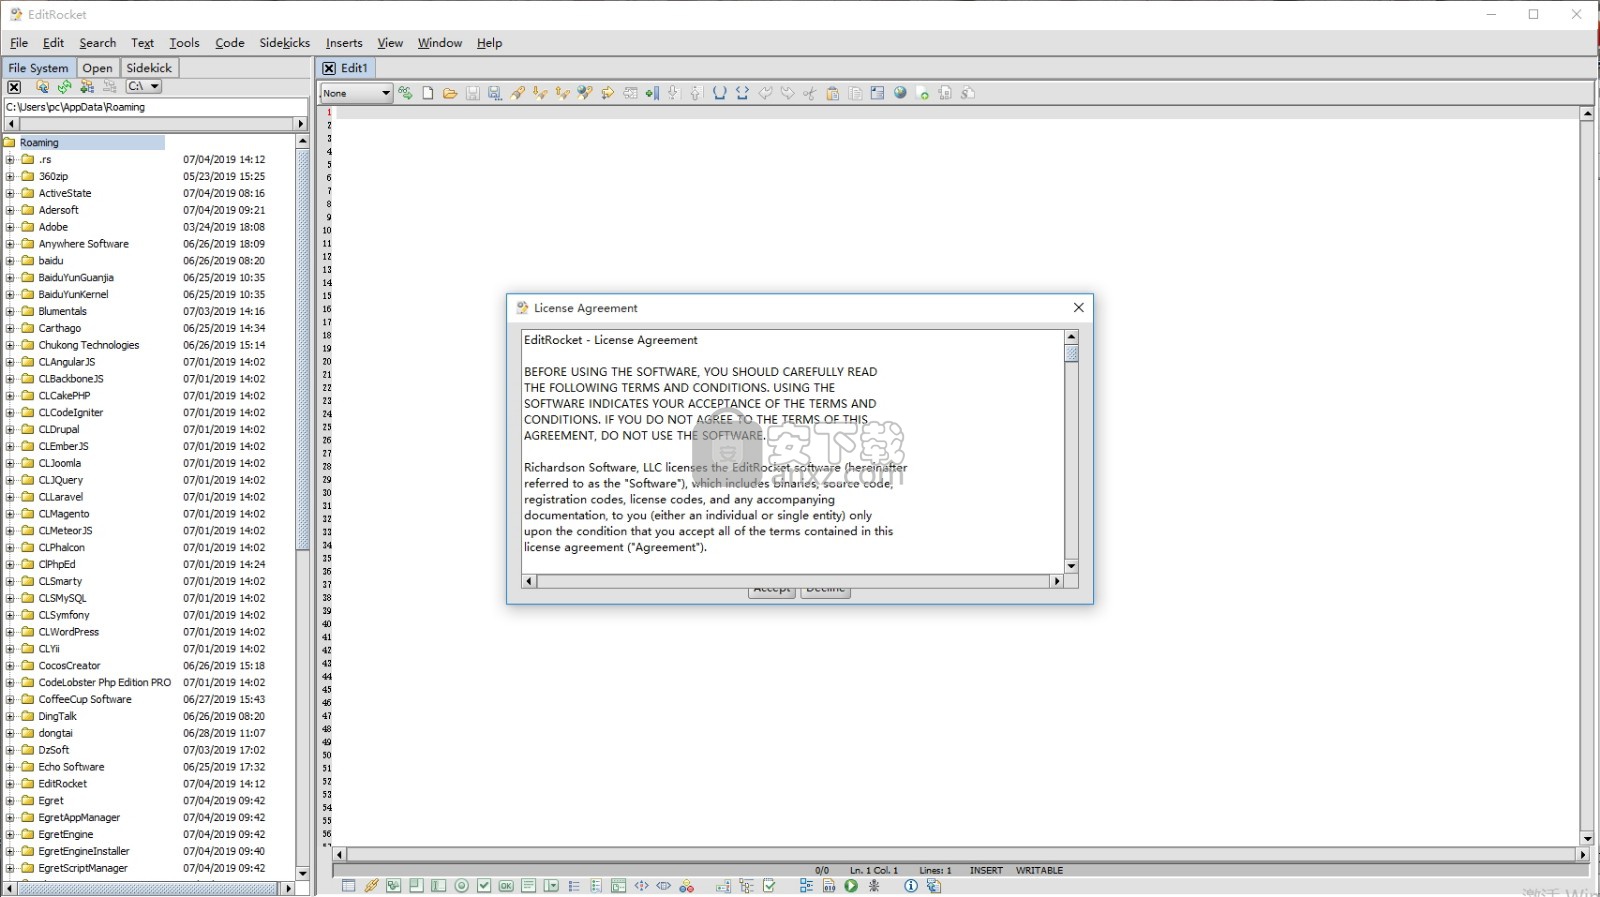Click the Copy pages icon
The height and width of the screenshot is (897, 1600).
point(855,93)
